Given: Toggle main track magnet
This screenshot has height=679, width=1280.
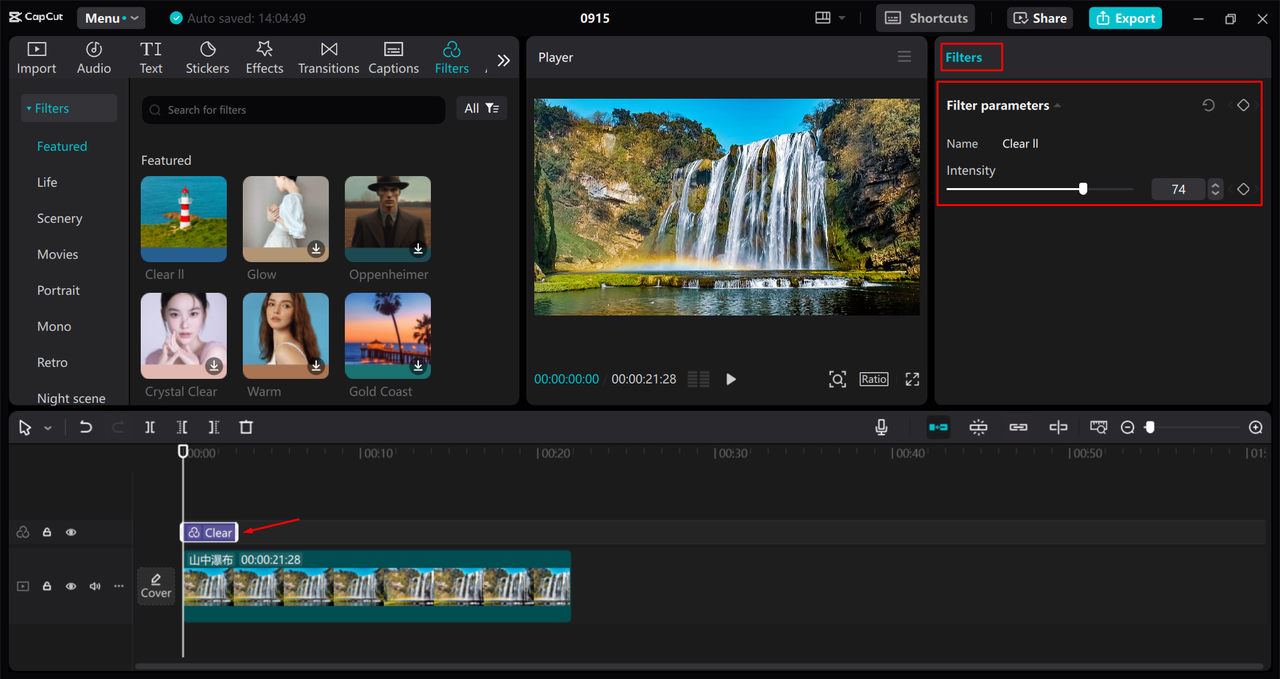Looking at the screenshot, I should coord(938,427).
